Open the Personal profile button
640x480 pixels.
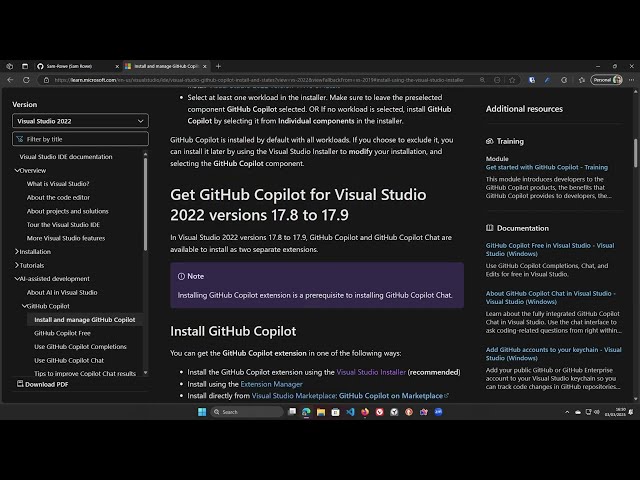tap(607, 80)
